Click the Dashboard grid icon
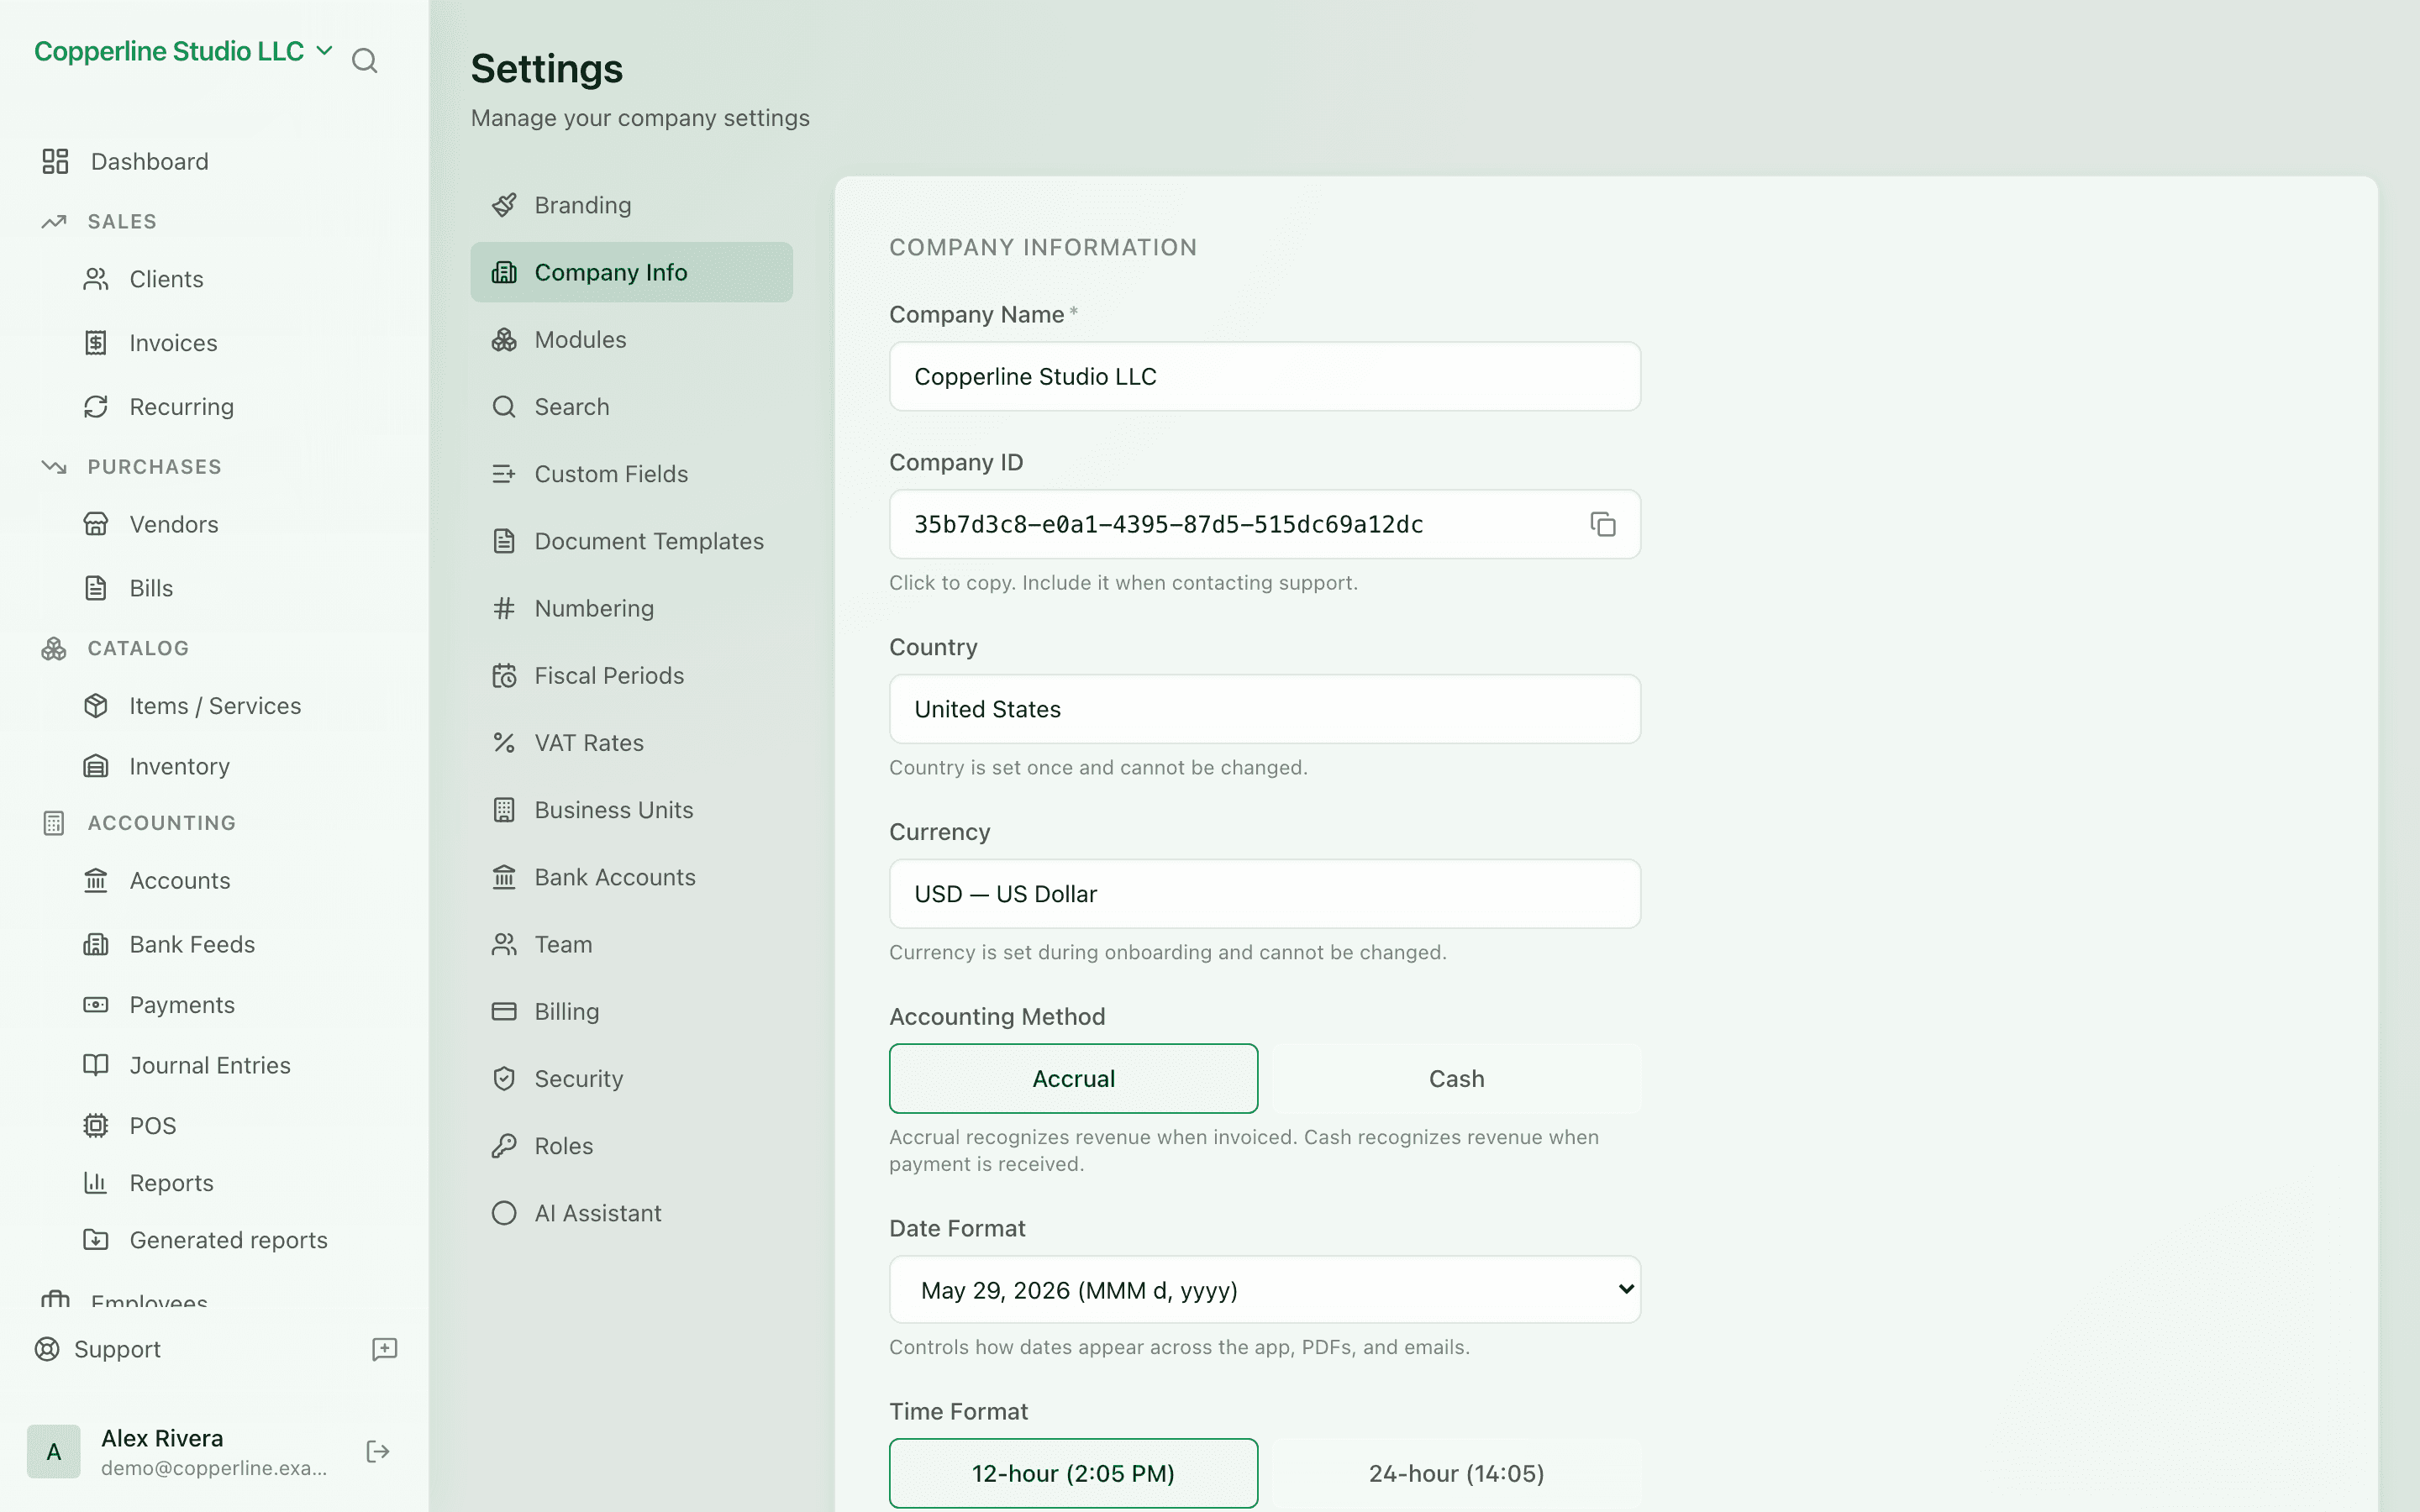 pyautogui.click(x=55, y=162)
